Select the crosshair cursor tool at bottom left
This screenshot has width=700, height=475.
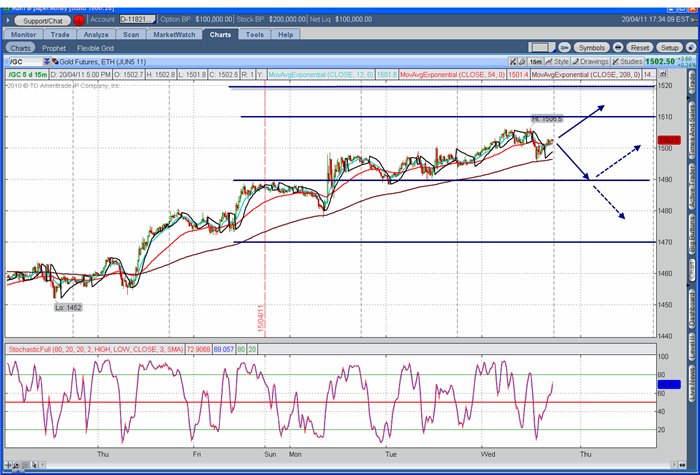pos(8,465)
